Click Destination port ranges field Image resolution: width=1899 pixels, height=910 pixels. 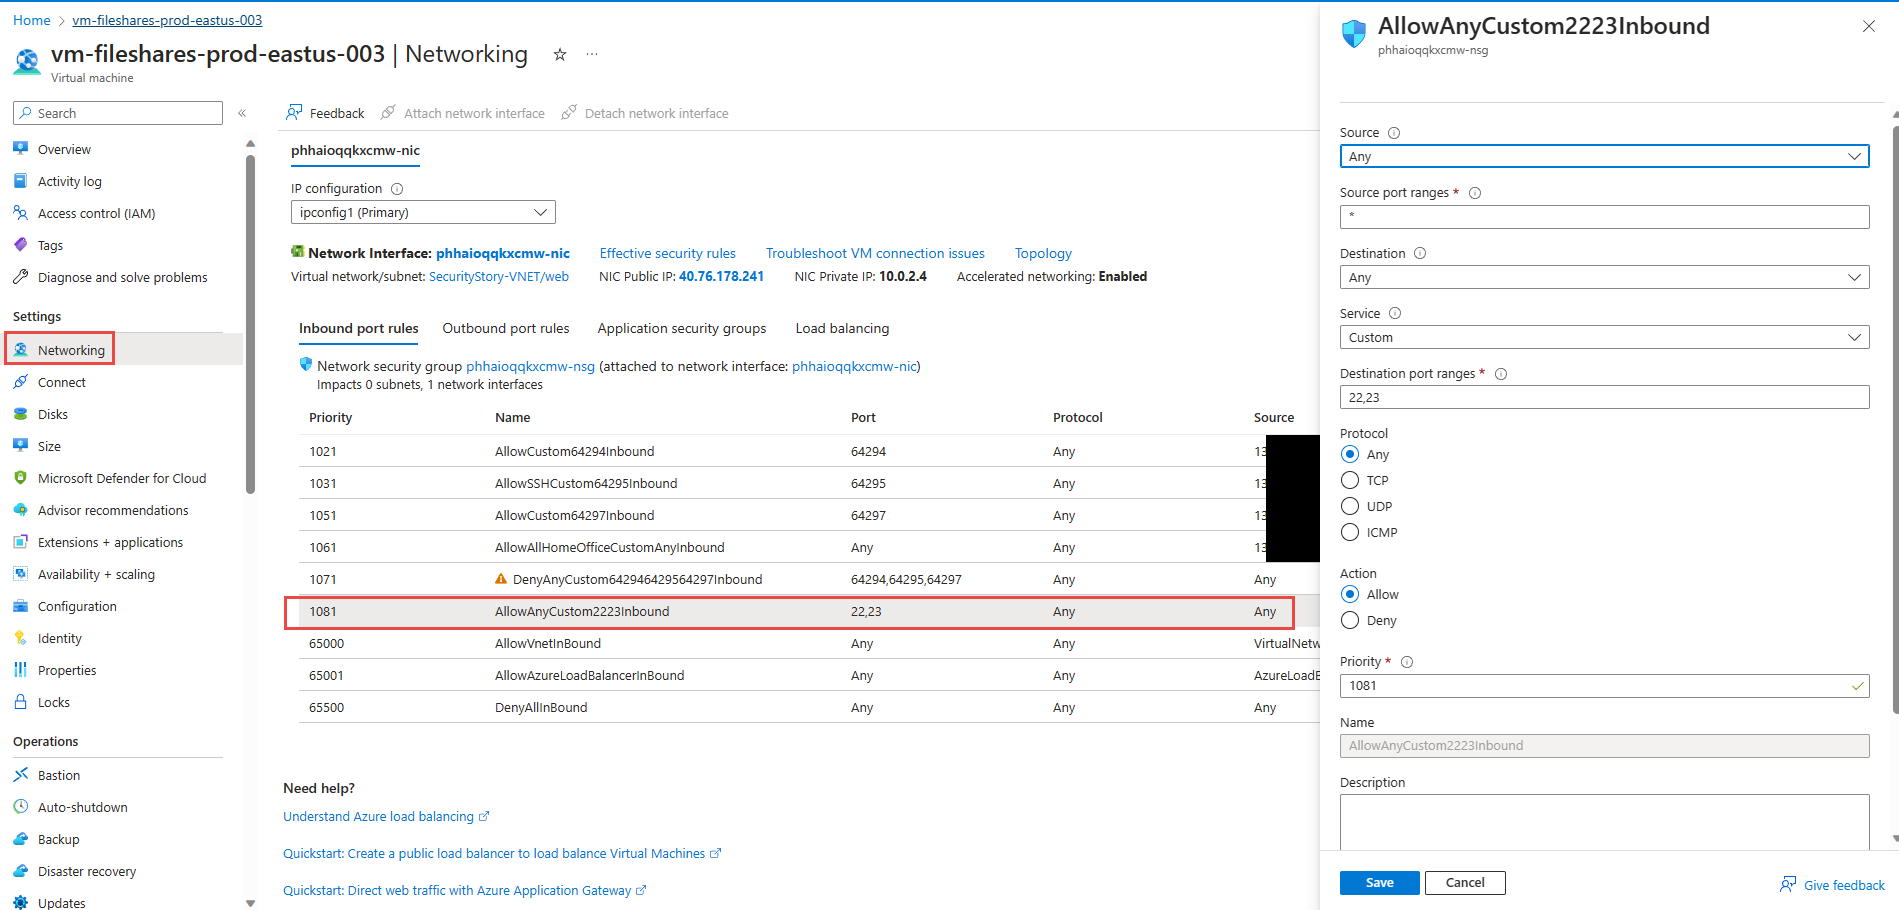1604,397
